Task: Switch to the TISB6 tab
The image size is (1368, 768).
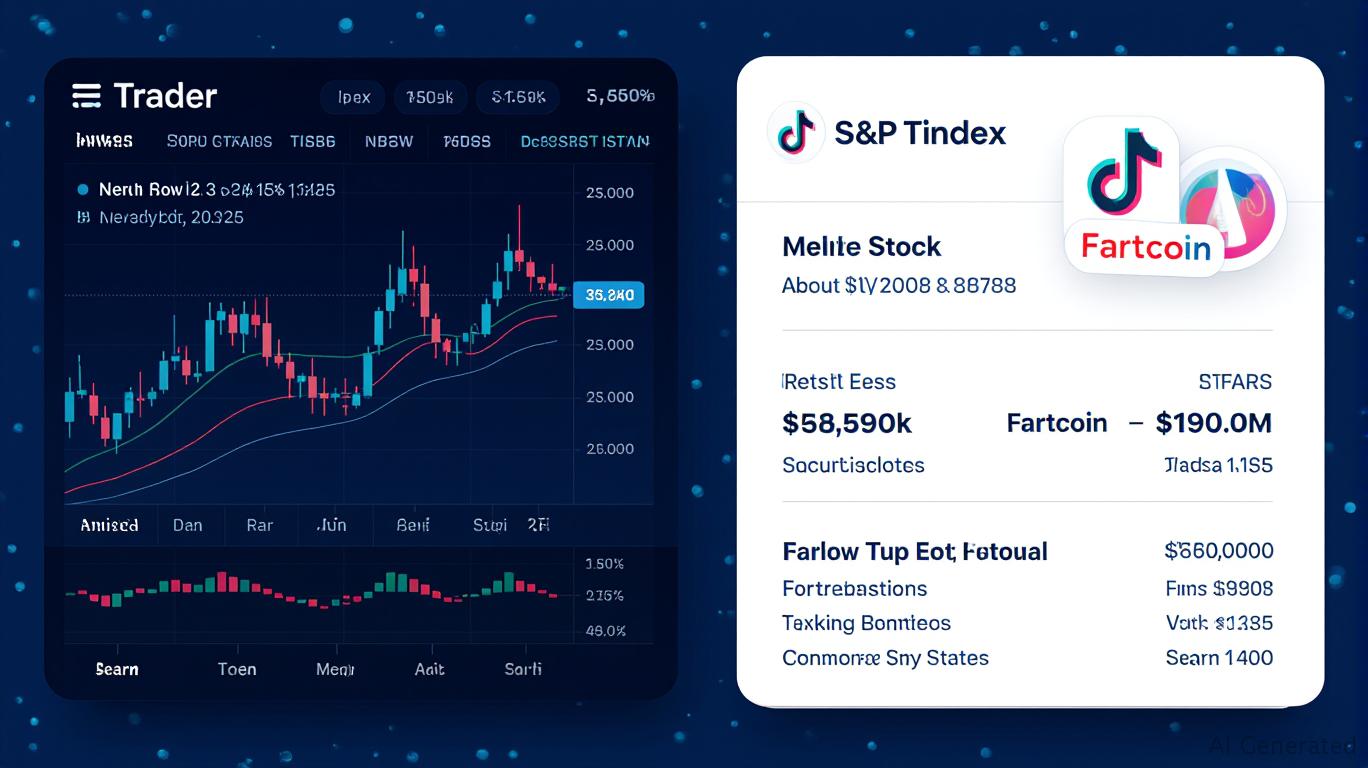Action: [313, 141]
